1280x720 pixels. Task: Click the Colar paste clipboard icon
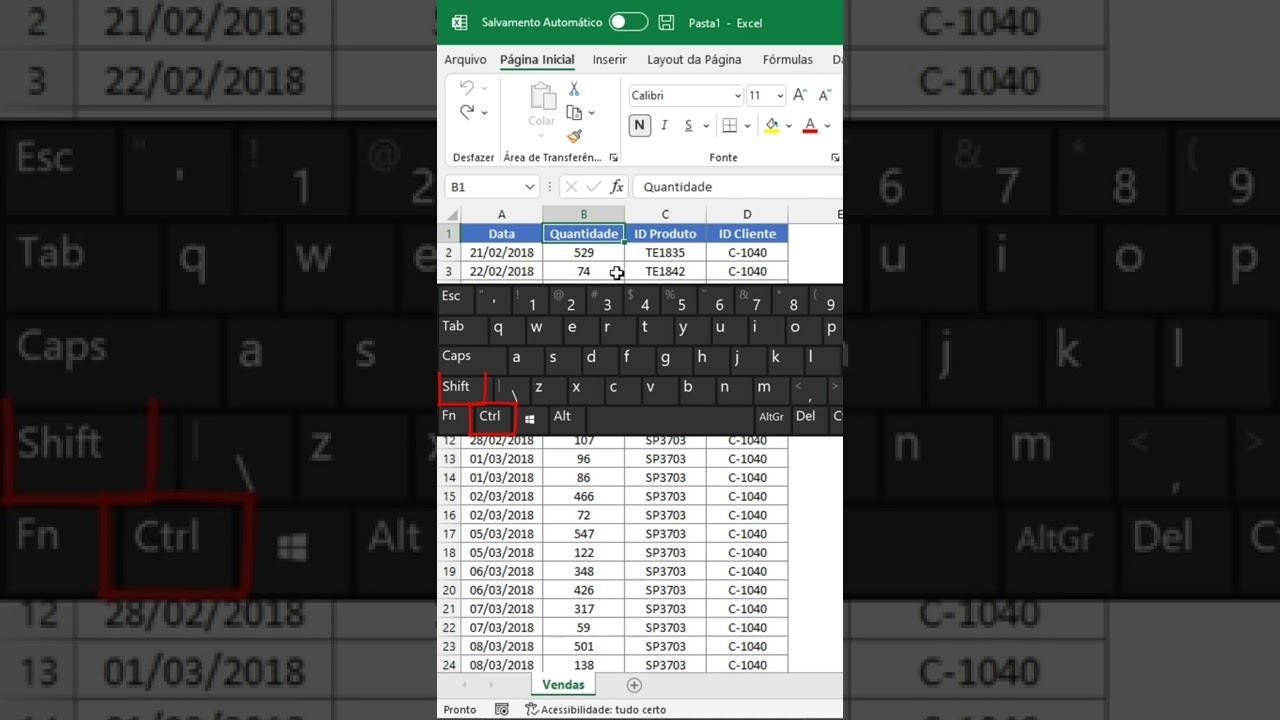(x=542, y=97)
